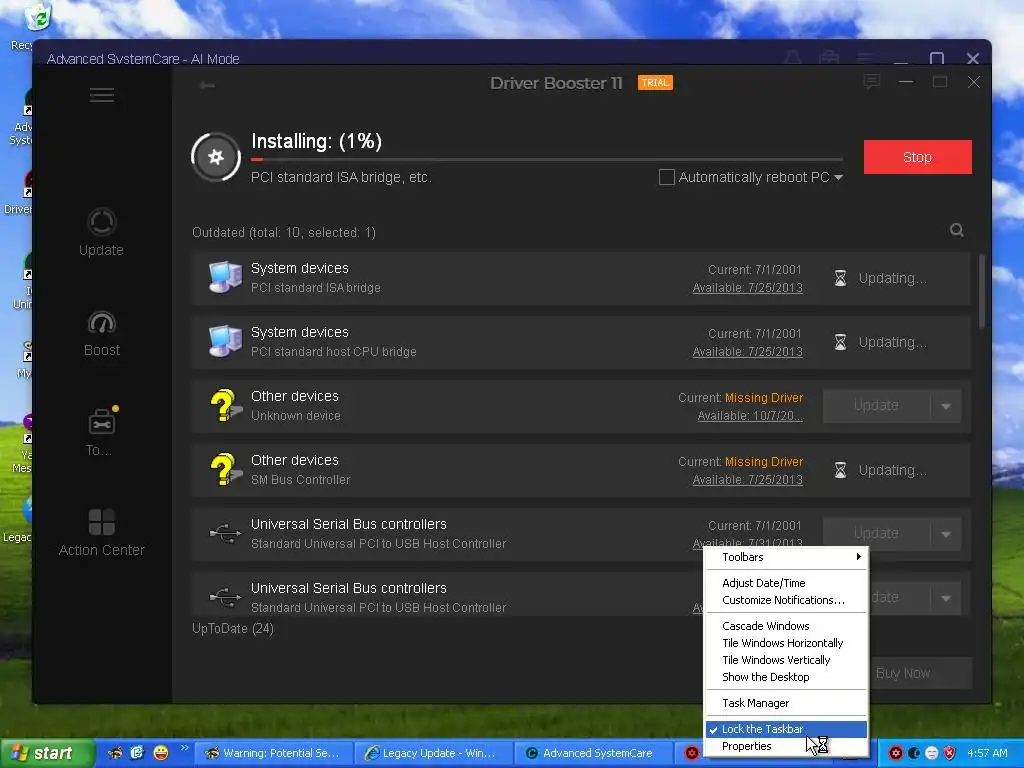The width and height of the screenshot is (1024, 768).
Task: Open dropdown arrow beside Unknown device Update button
Action: point(946,406)
